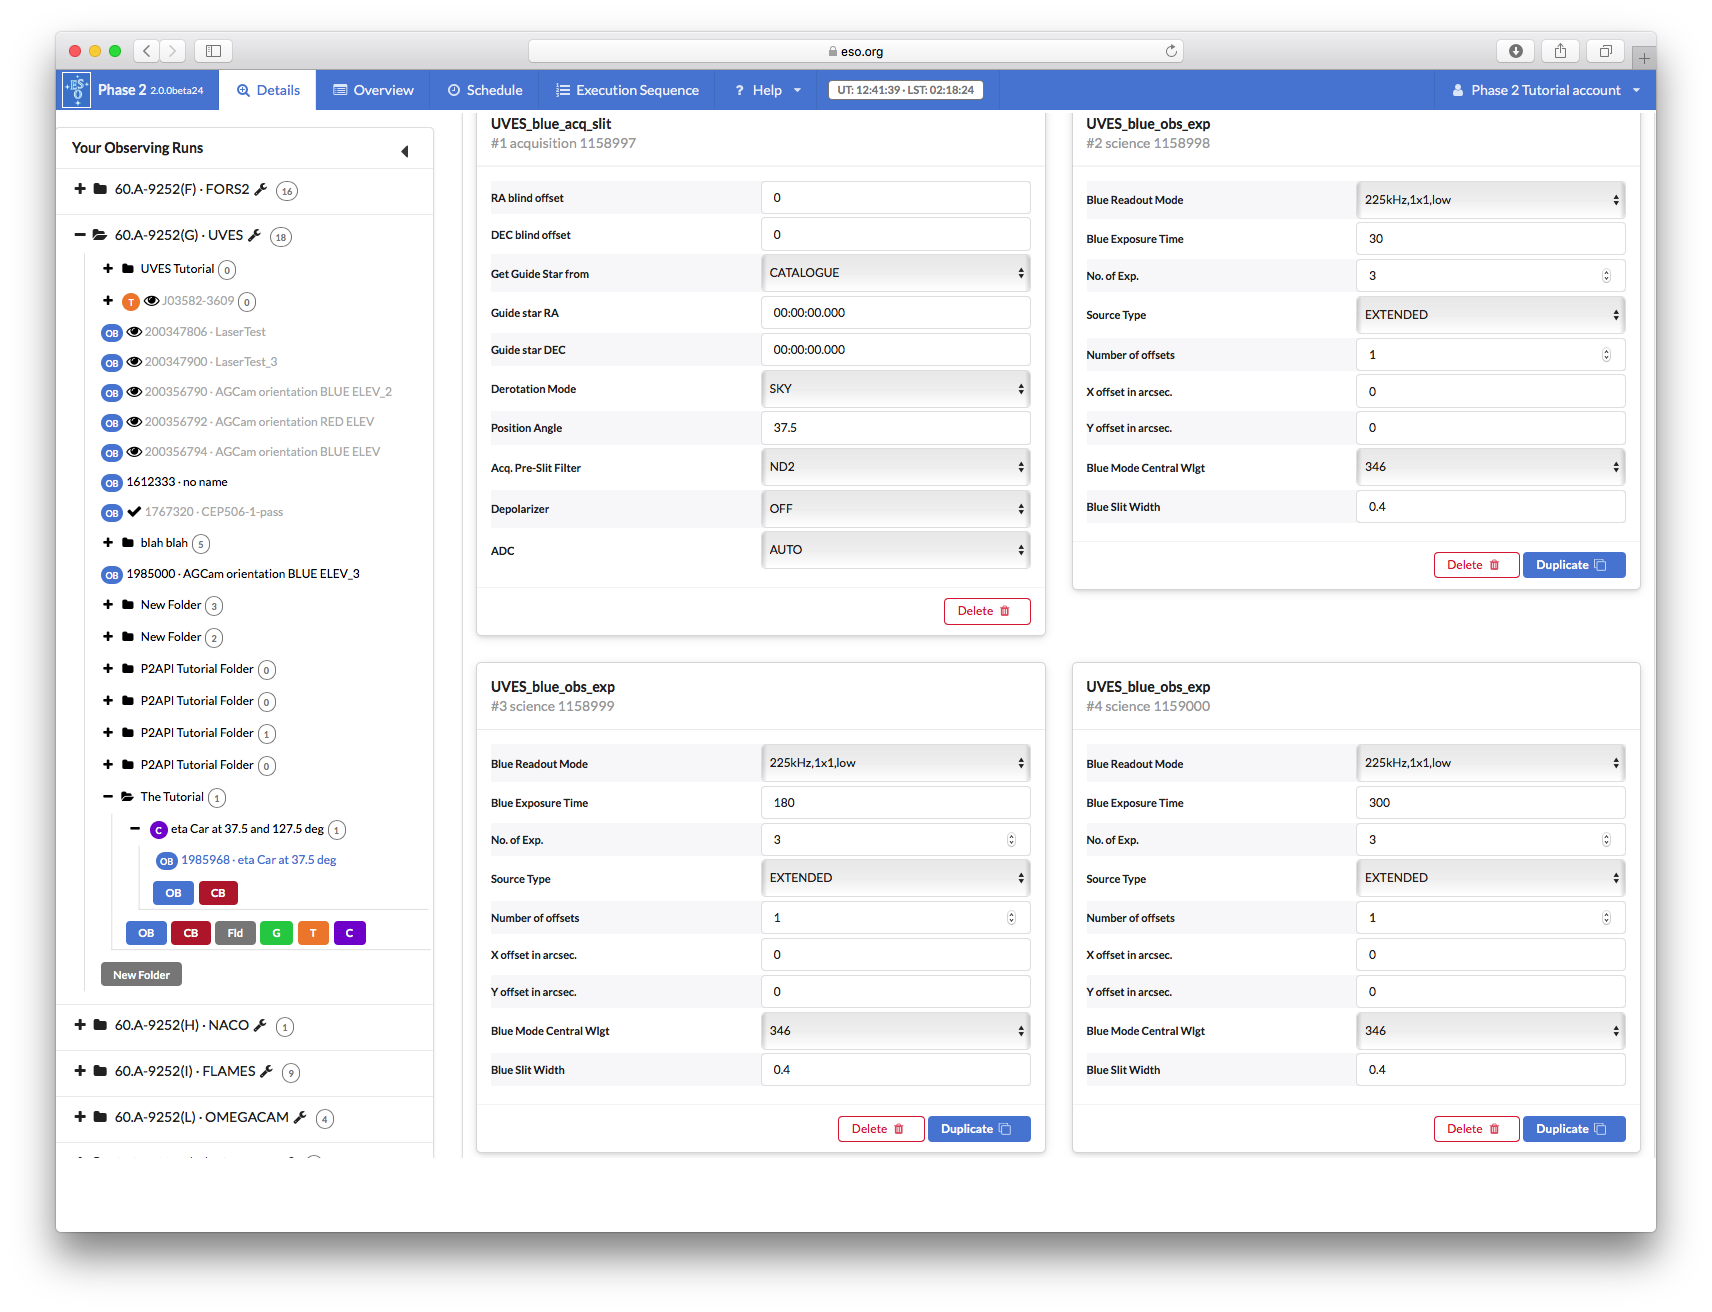Image resolution: width=1712 pixels, height=1312 pixels.
Task: Delete the #3 science 1158999 template
Action: pyautogui.click(x=881, y=1129)
